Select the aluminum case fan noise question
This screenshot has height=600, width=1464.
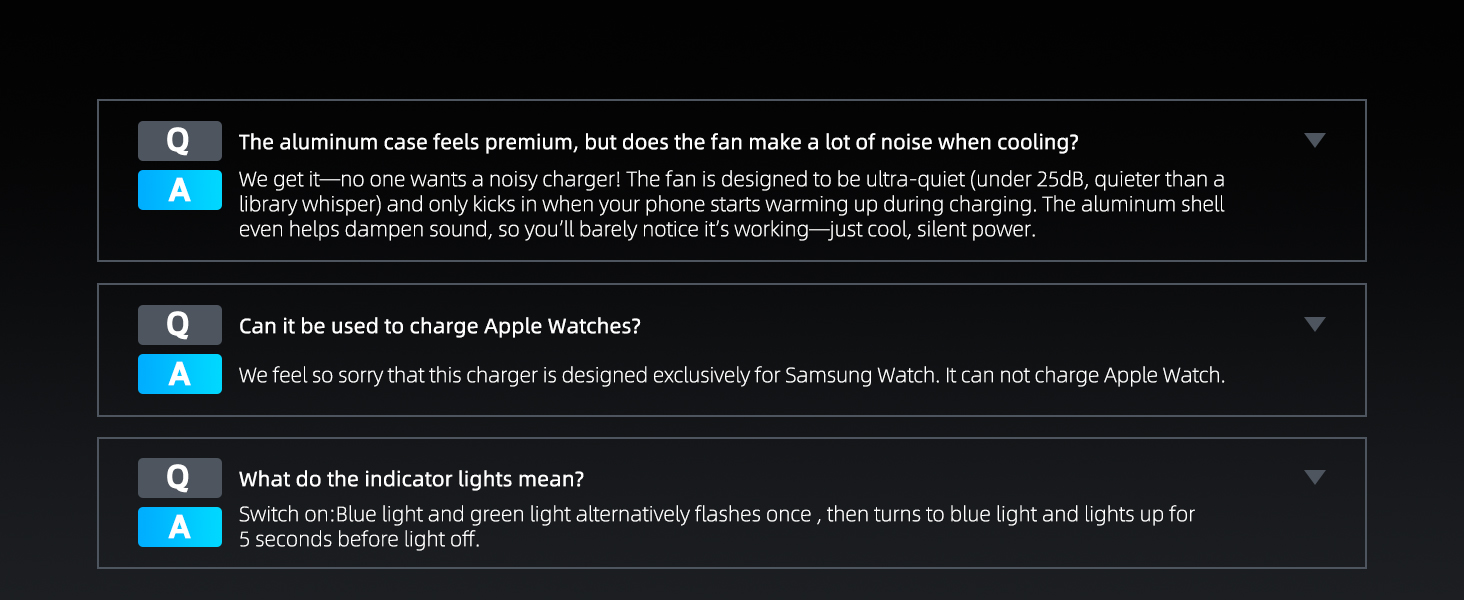click(x=658, y=142)
